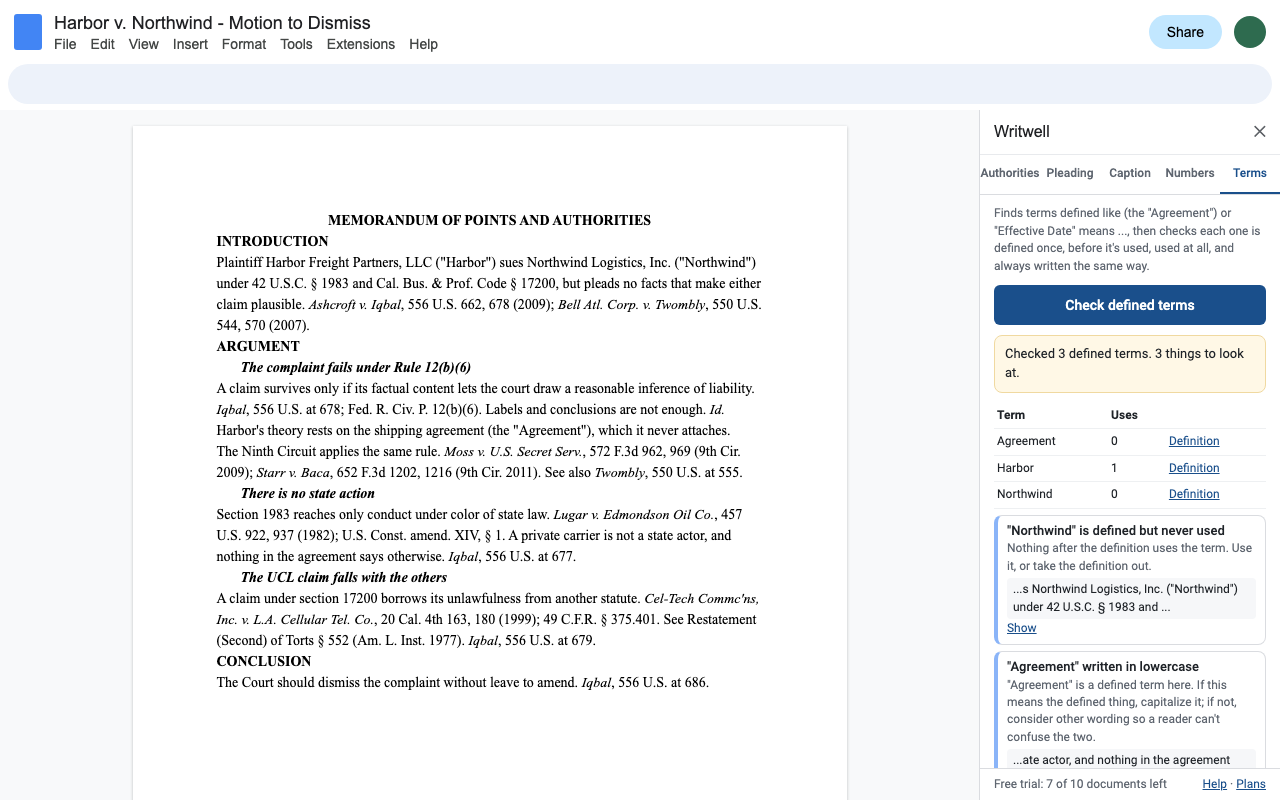The width and height of the screenshot is (1280, 800).
Task: Click the 'Free trial: 7 of 10 documents left' text
Action: tap(1080, 784)
